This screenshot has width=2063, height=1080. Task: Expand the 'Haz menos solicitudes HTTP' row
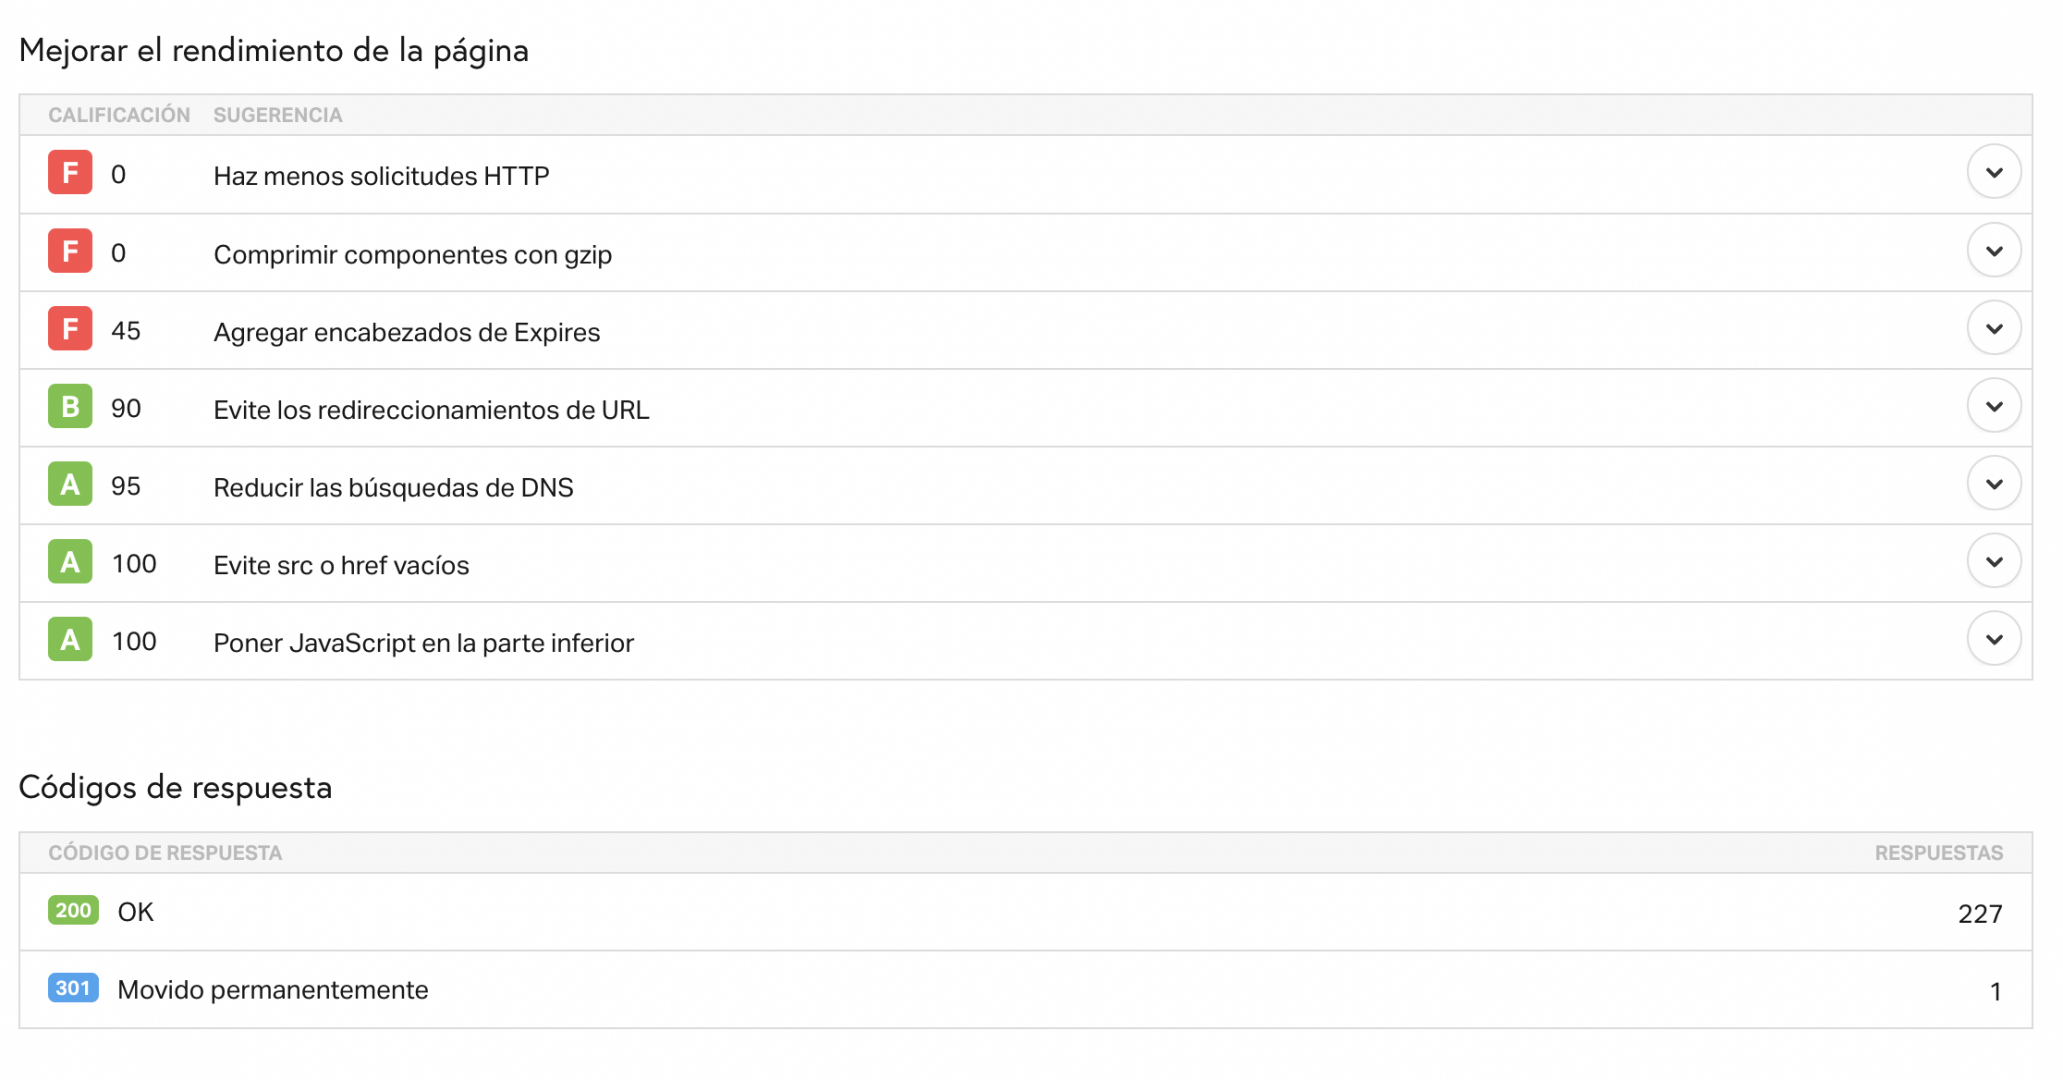coord(1993,172)
